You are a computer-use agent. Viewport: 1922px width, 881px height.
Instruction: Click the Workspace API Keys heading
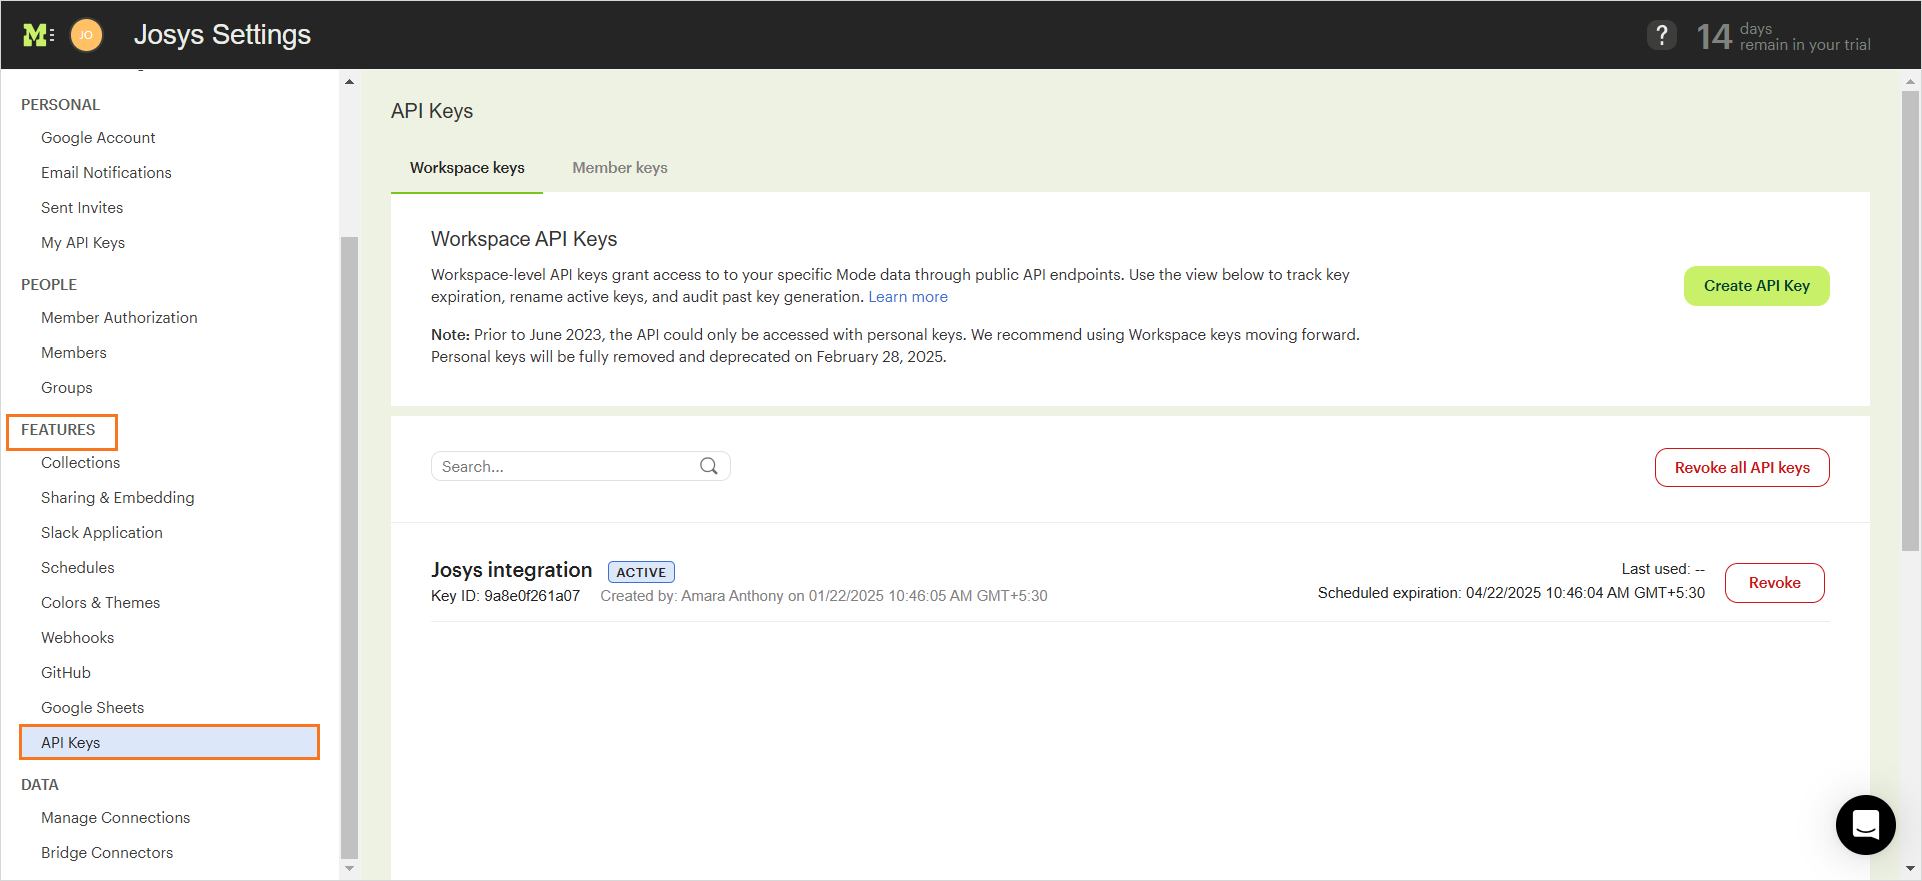pyautogui.click(x=524, y=239)
